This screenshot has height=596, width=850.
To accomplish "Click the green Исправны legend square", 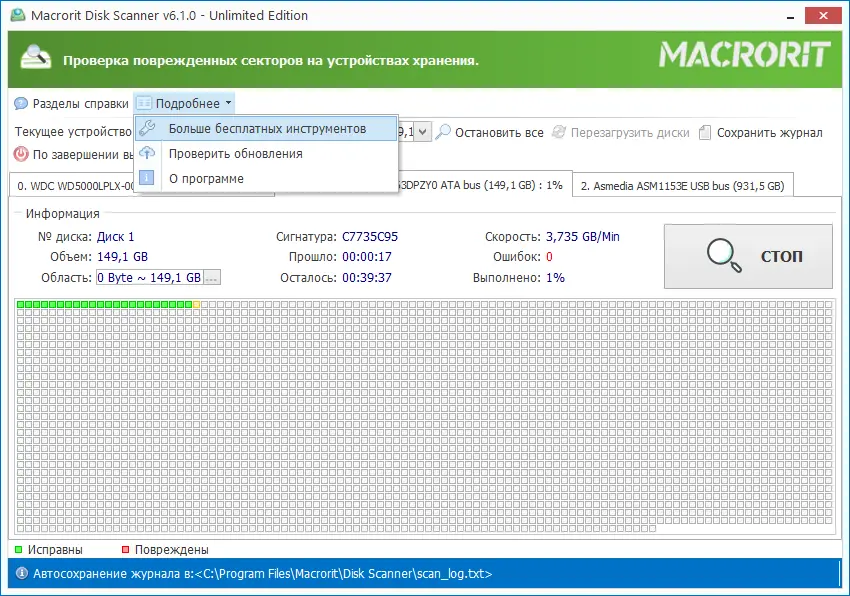I will pos(18,549).
